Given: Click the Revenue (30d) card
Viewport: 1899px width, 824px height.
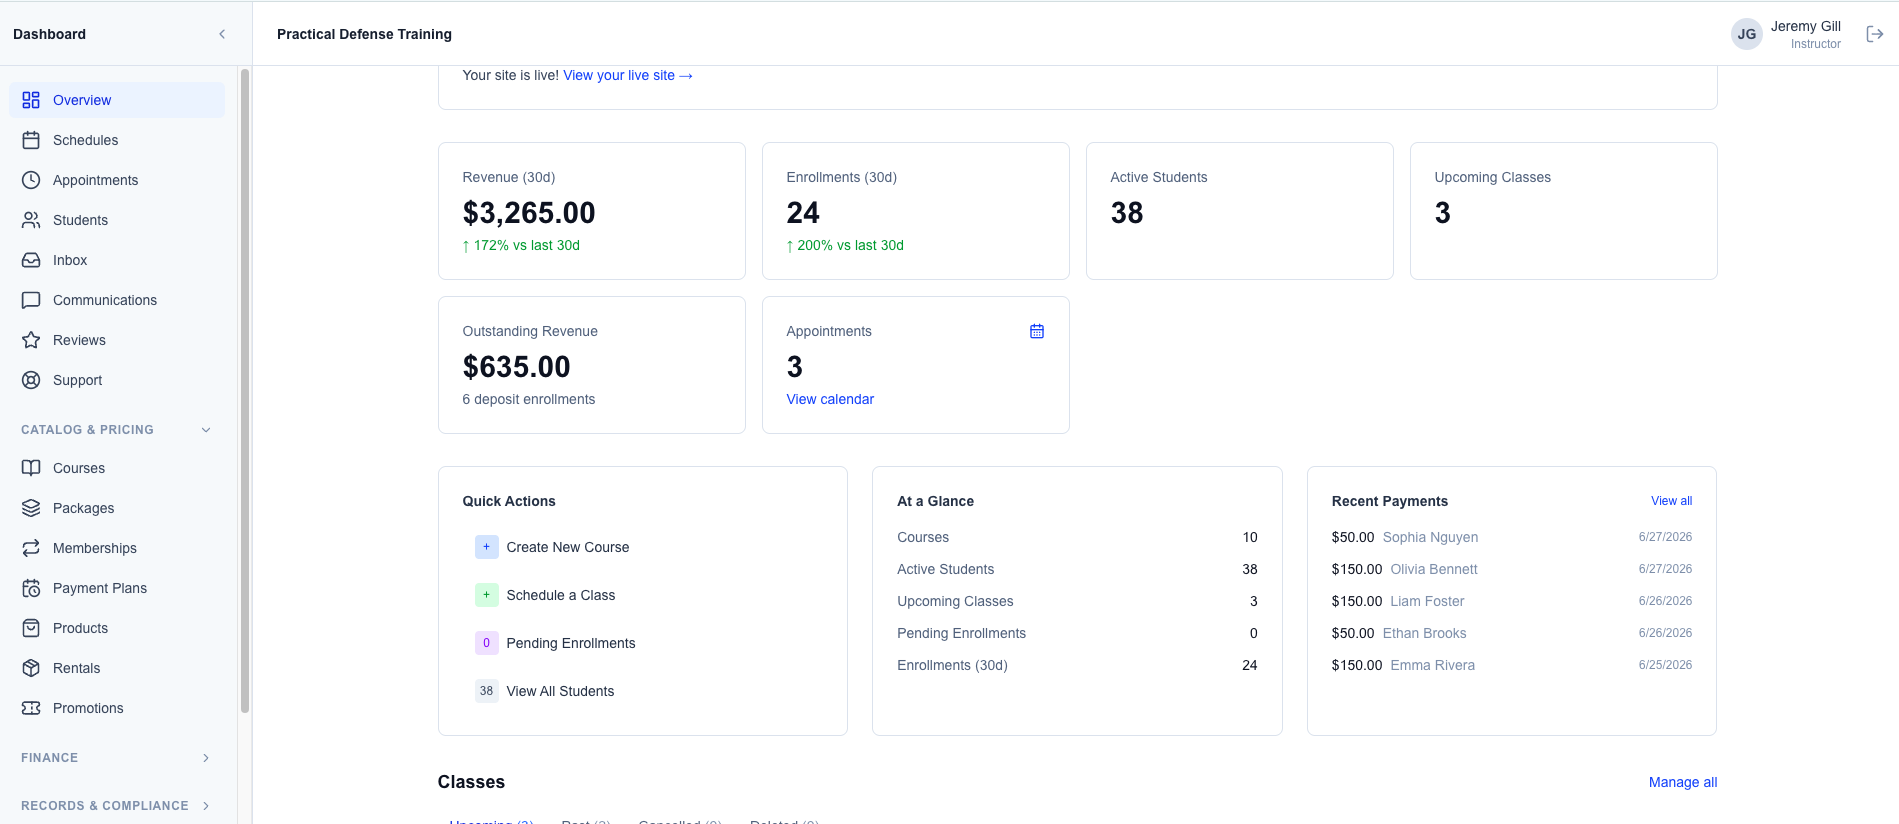Looking at the screenshot, I should (592, 211).
